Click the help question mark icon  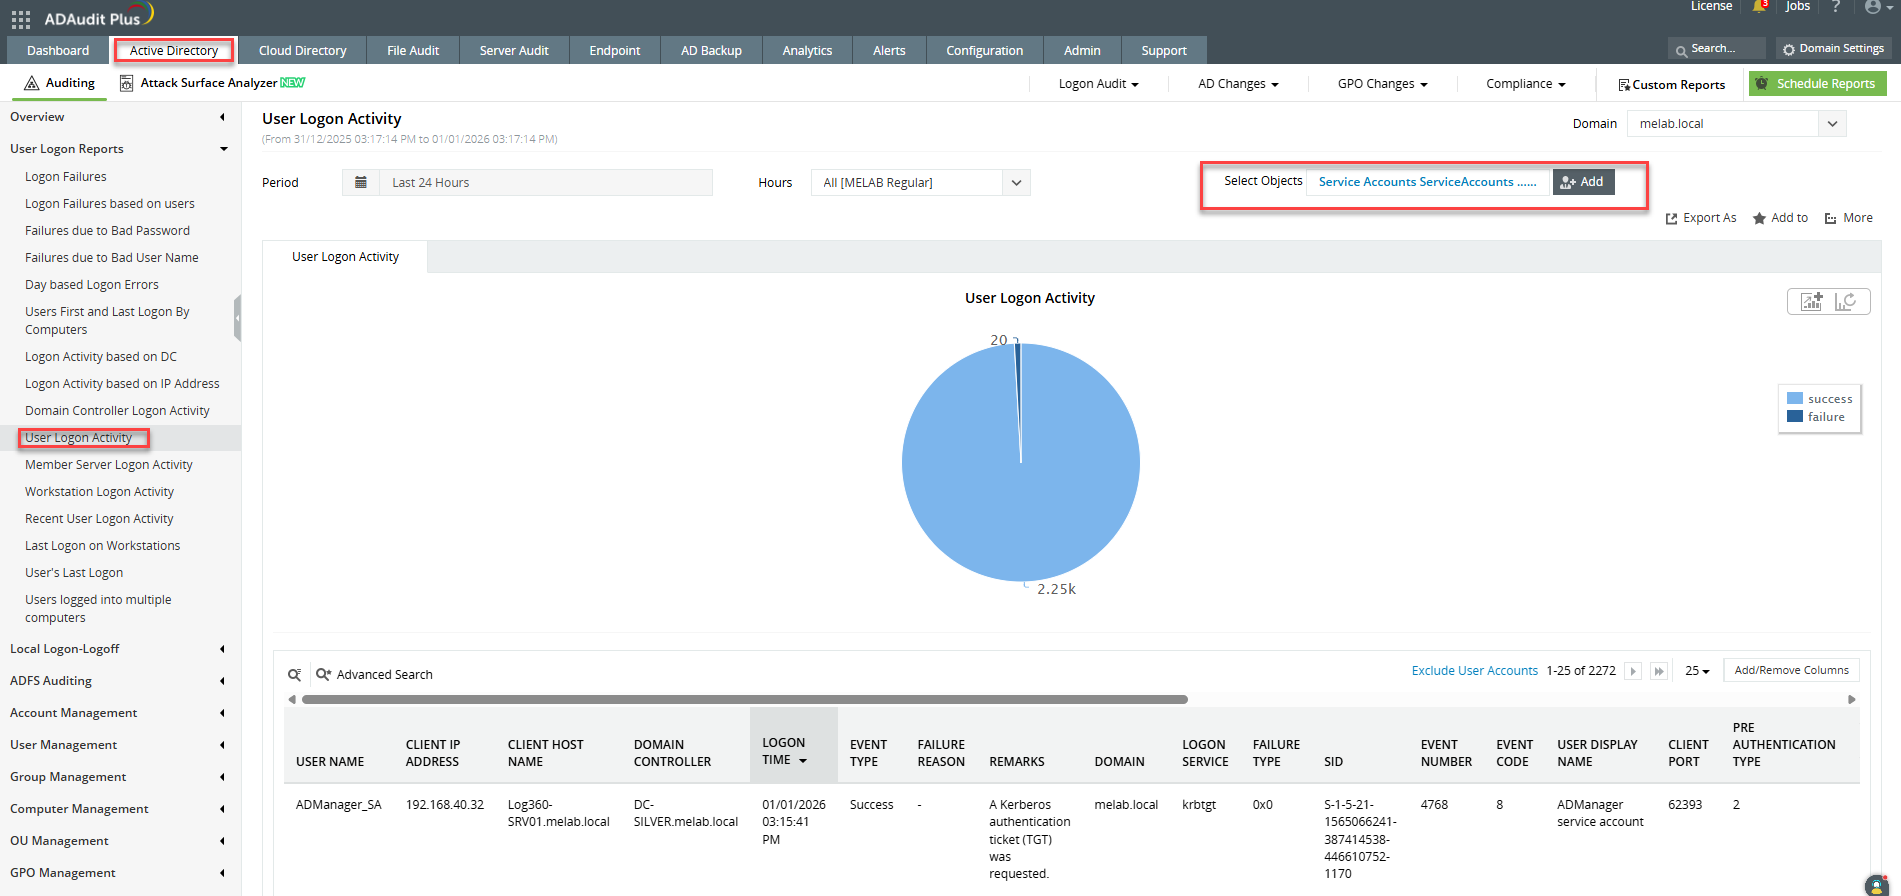1835,7
